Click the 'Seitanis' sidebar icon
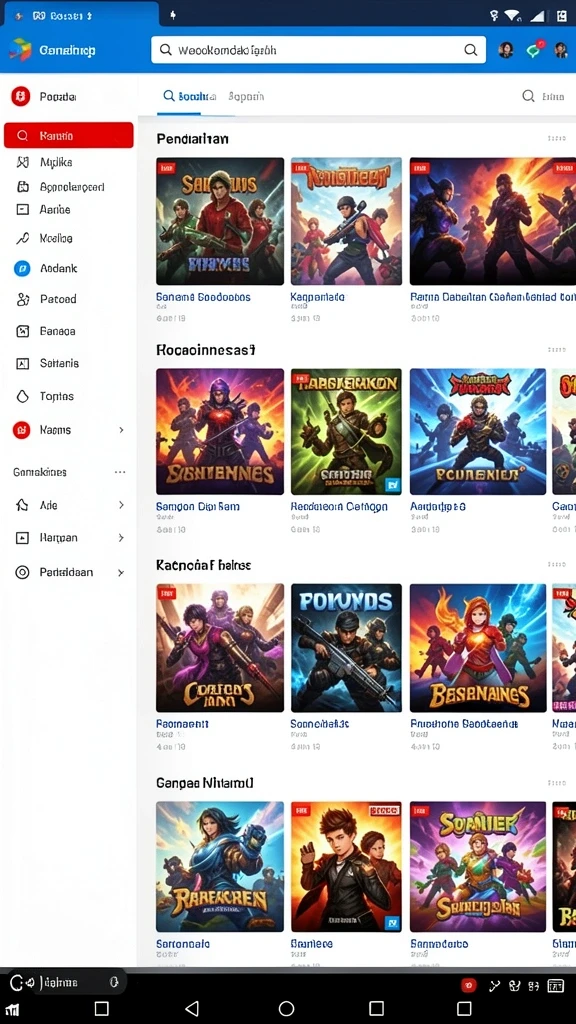 [x=23, y=363]
